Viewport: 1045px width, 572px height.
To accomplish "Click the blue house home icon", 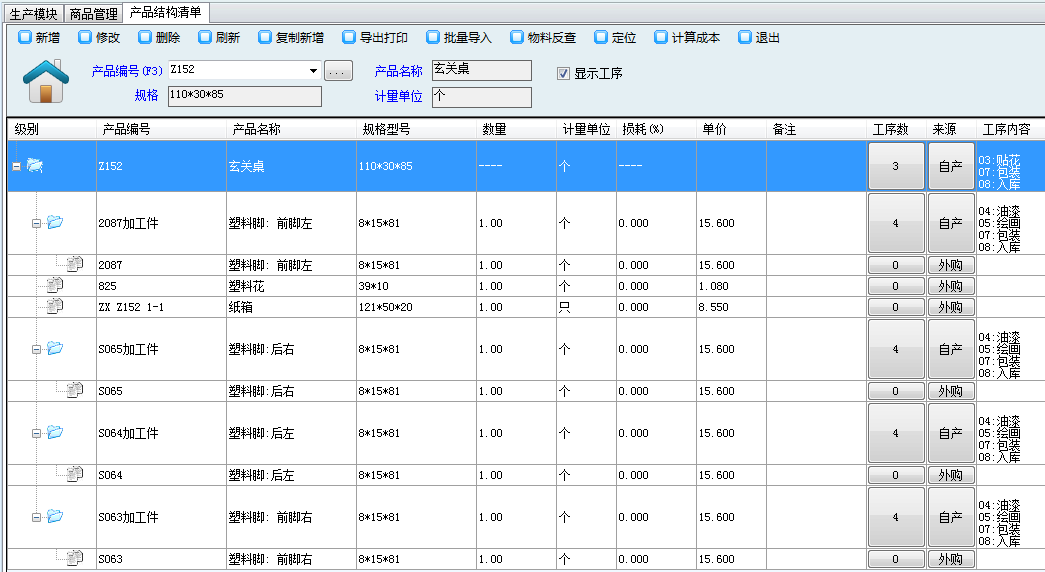I will tap(44, 81).
